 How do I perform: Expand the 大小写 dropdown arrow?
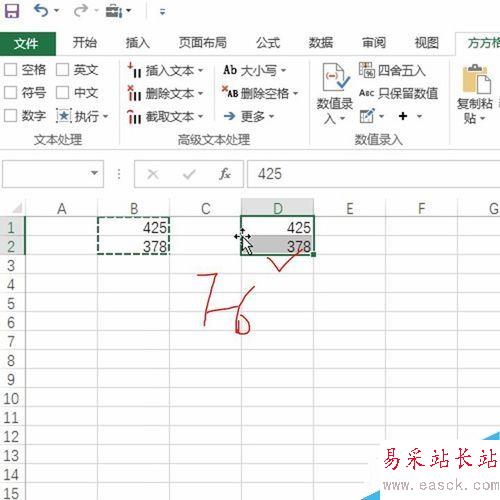[x=283, y=70]
